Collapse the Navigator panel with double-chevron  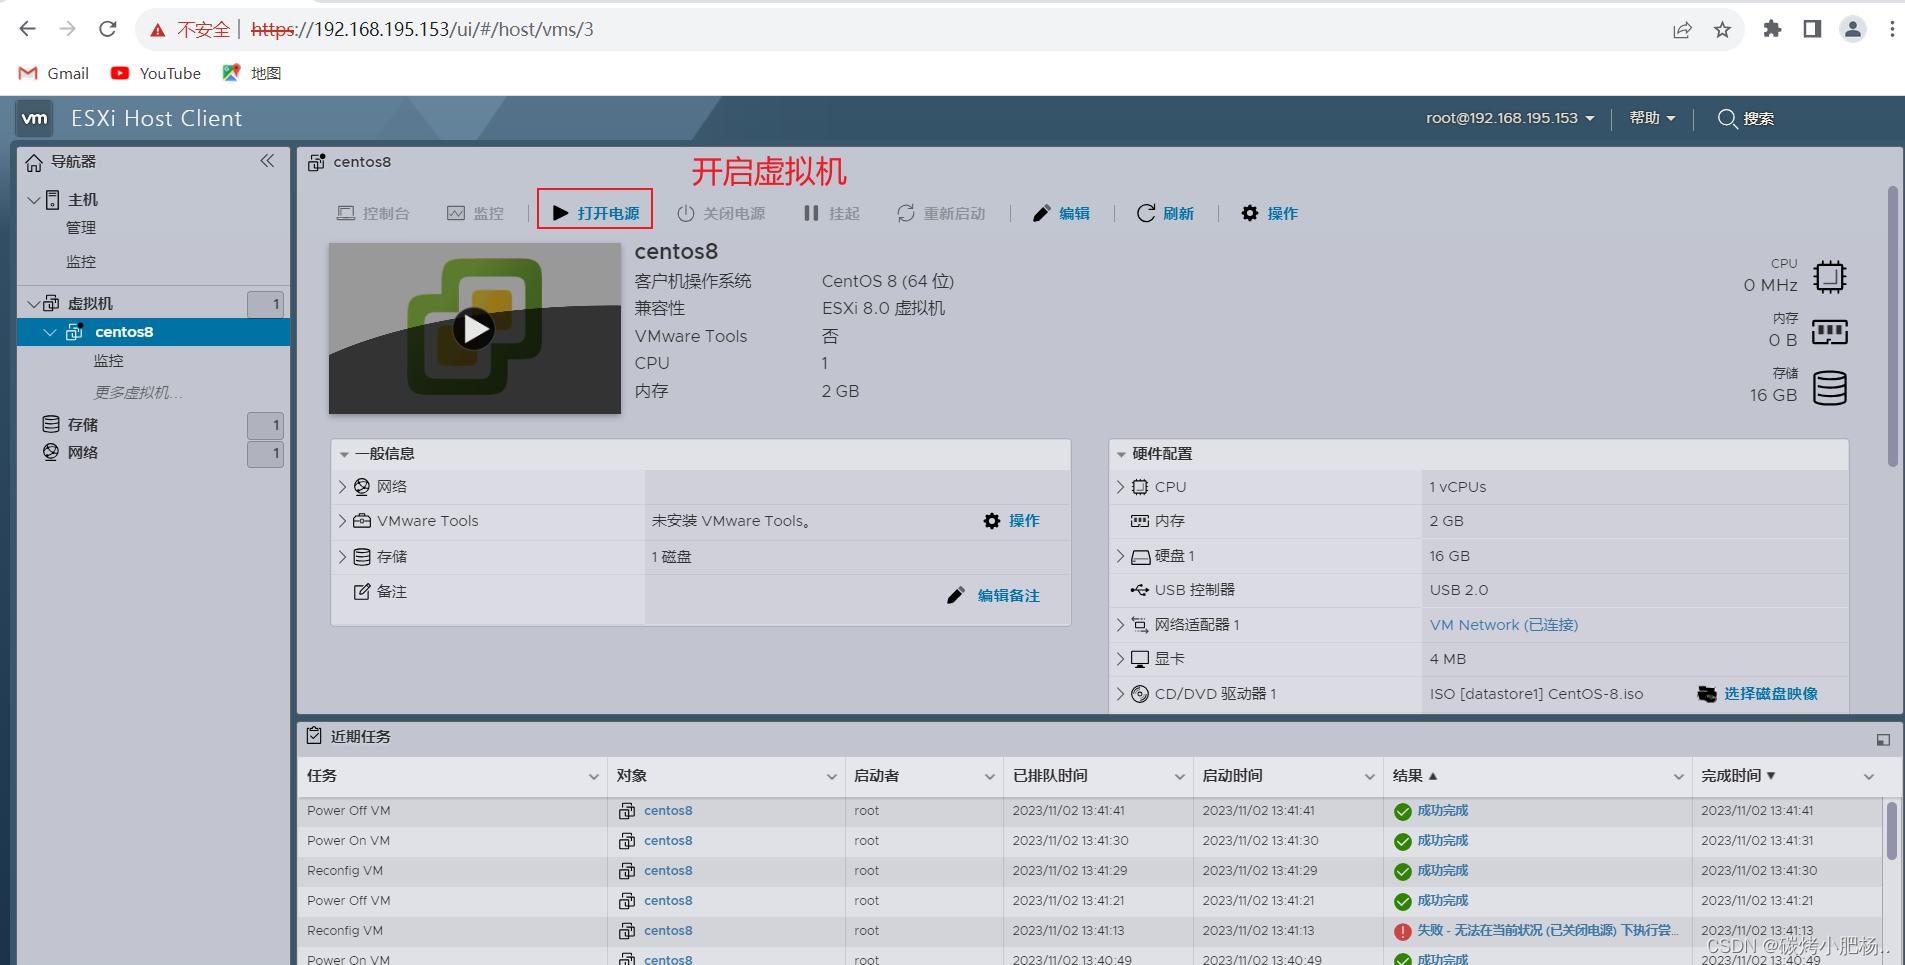click(x=267, y=161)
